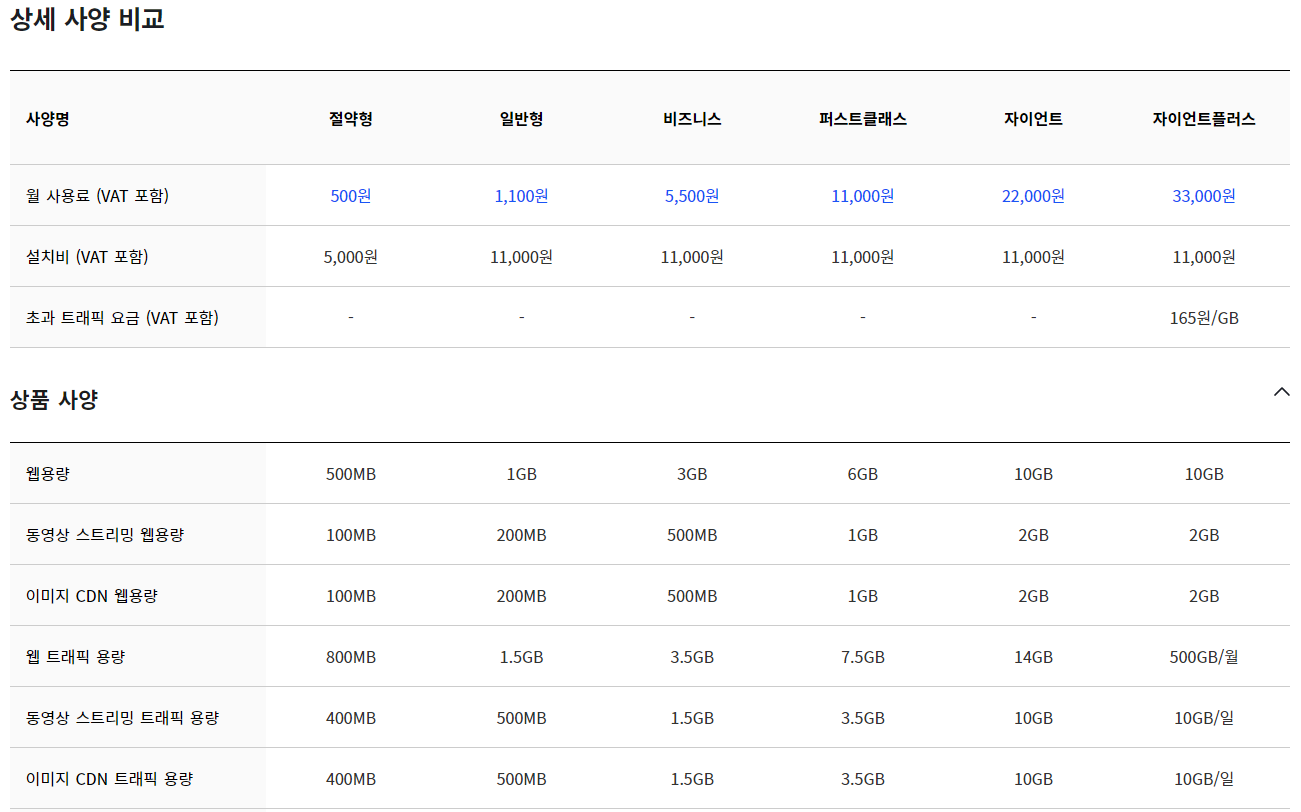Select the 절약형 column header
This screenshot has width=1301, height=812.
coord(351,119)
